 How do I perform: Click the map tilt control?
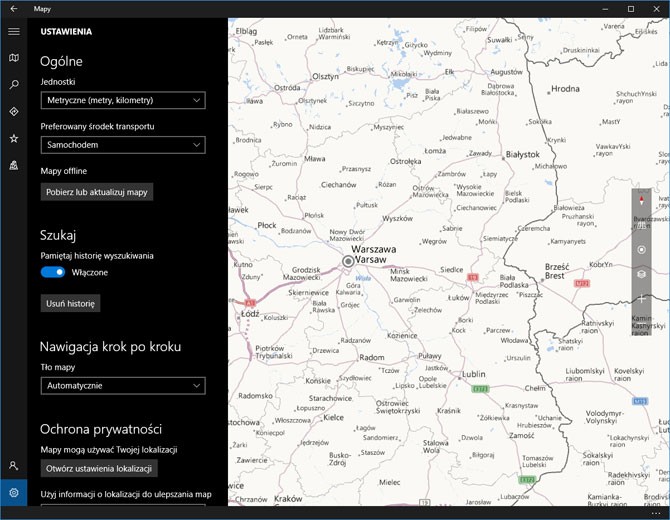641,225
